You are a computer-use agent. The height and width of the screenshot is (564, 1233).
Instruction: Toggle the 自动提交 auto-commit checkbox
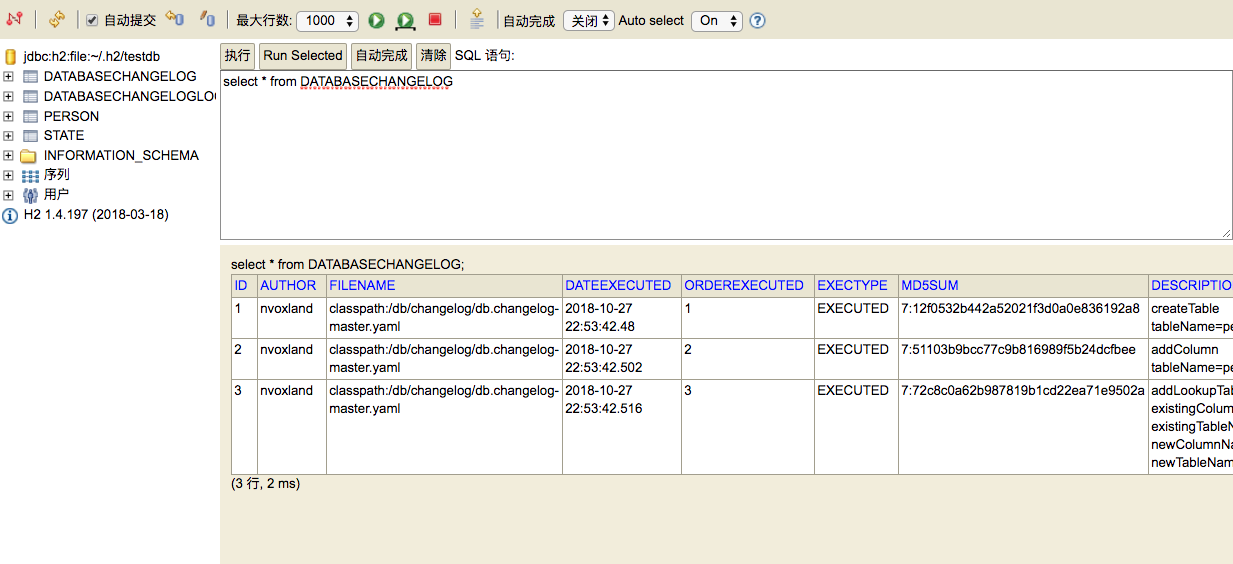point(92,20)
